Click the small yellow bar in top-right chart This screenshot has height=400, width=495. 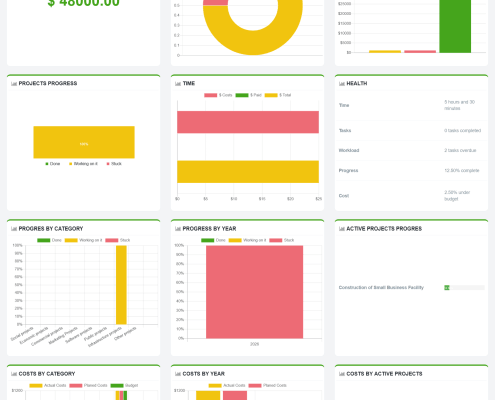click(385, 52)
